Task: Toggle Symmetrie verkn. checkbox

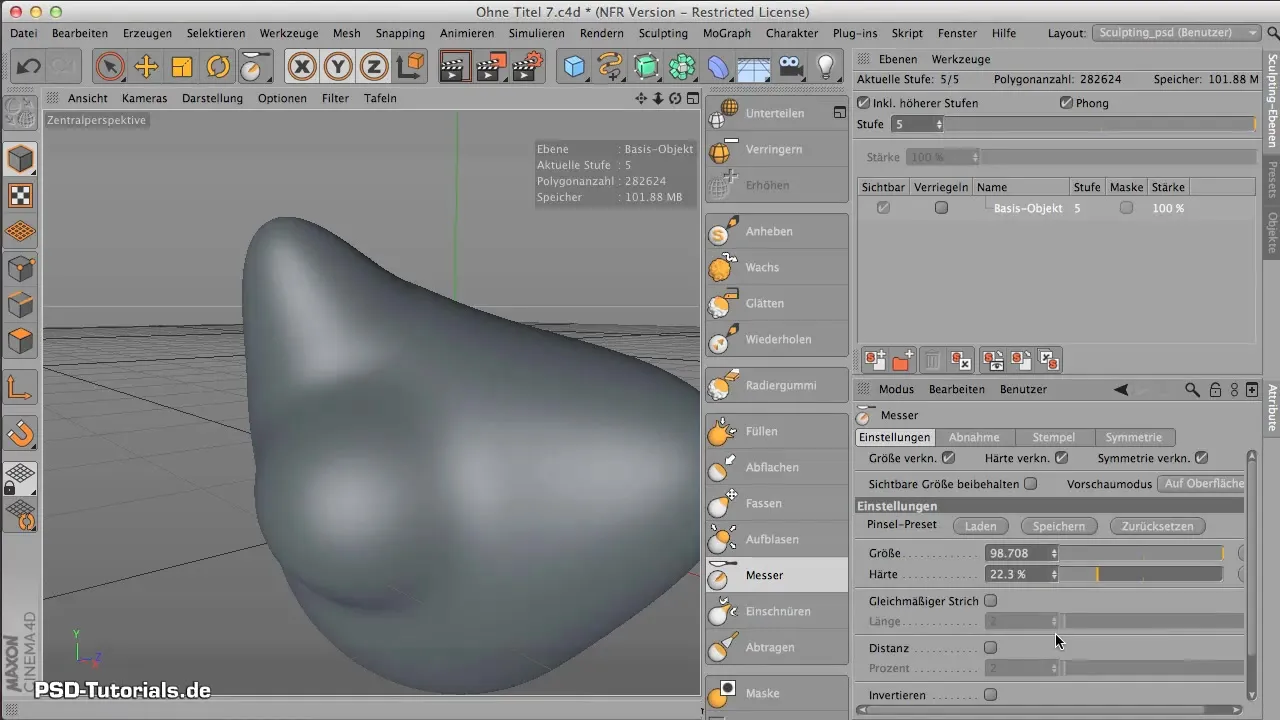Action: point(1202,459)
